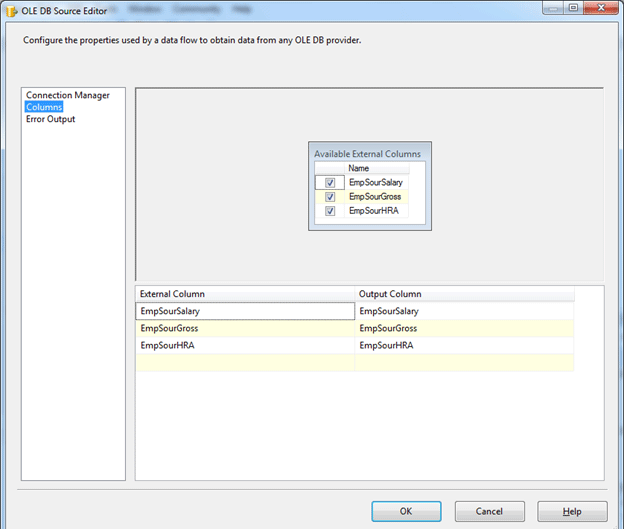
Task: Edit the EmpSourGross Output Column cell
Action: pos(464,328)
